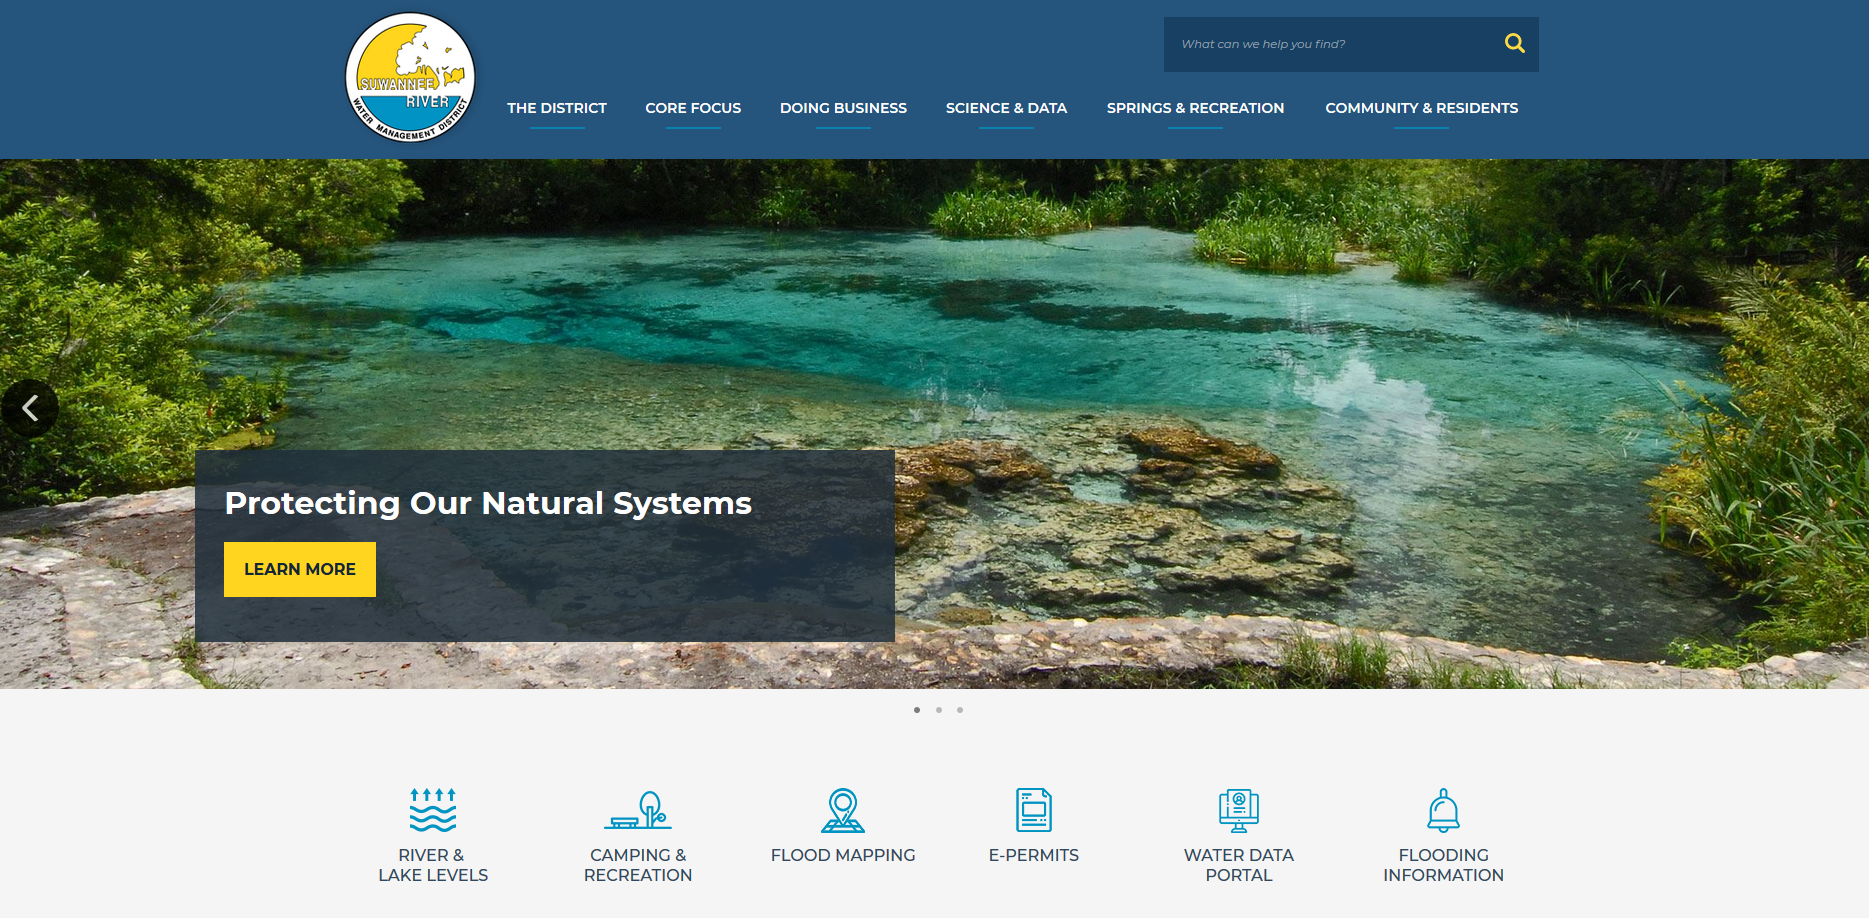Click the Learn More button
Image resolution: width=1869 pixels, height=918 pixels.
click(299, 569)
